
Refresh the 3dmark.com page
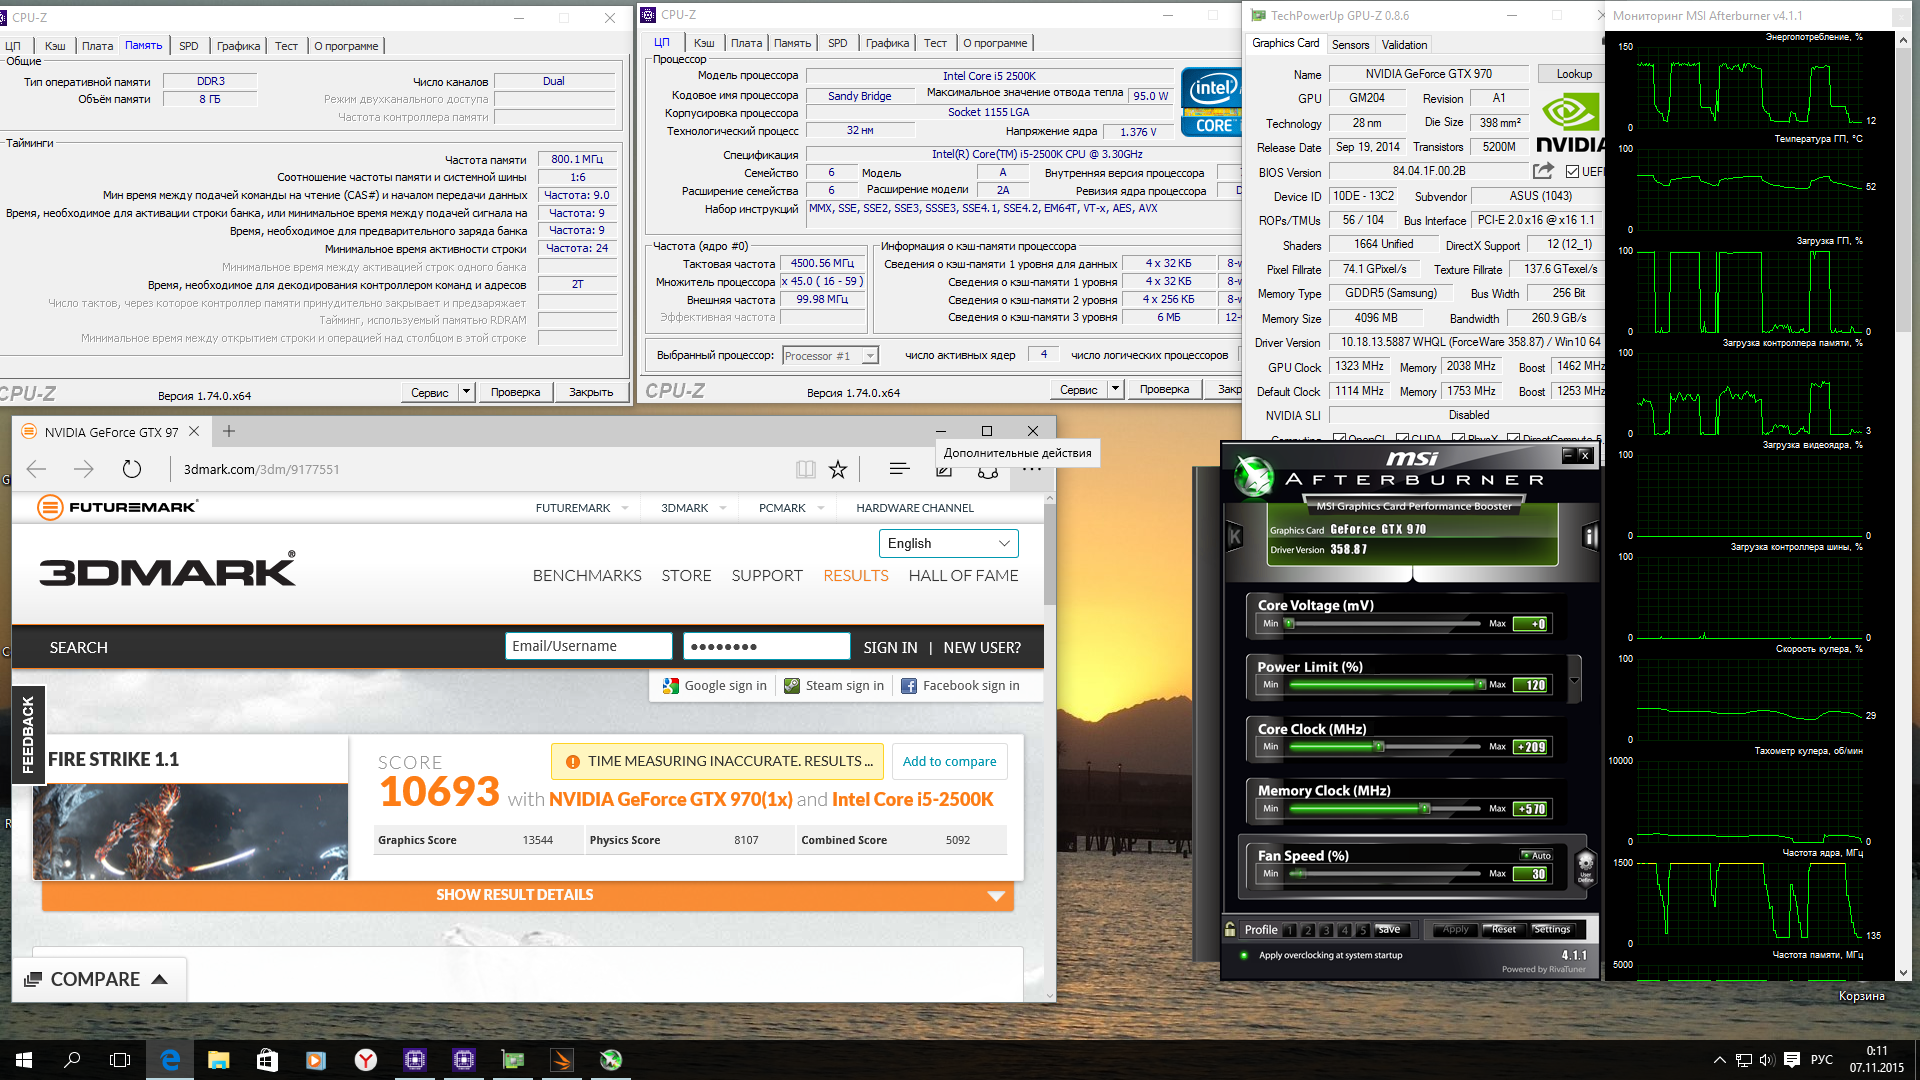tap(131, 469)
